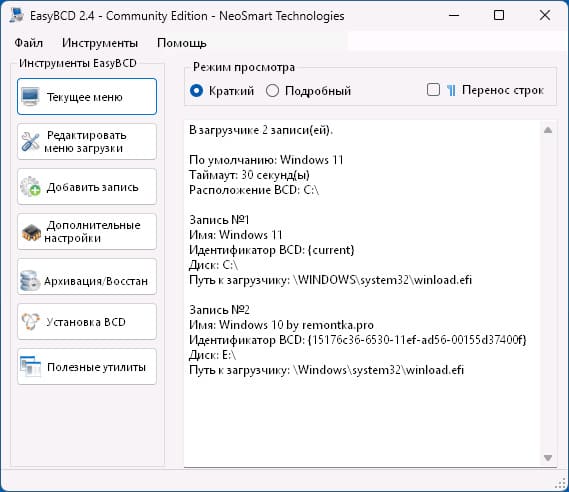Click inside the boot entries text area
This screenshot has height=492, width=569.
[362, 293]
